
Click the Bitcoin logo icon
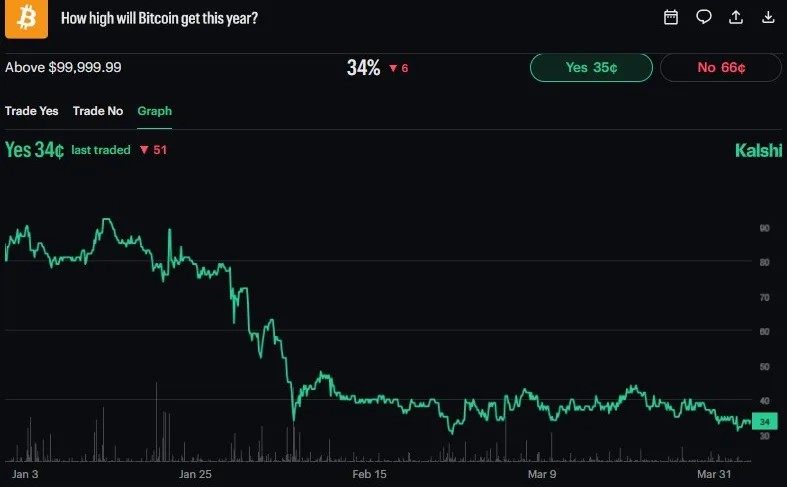[x=26, y=18]
